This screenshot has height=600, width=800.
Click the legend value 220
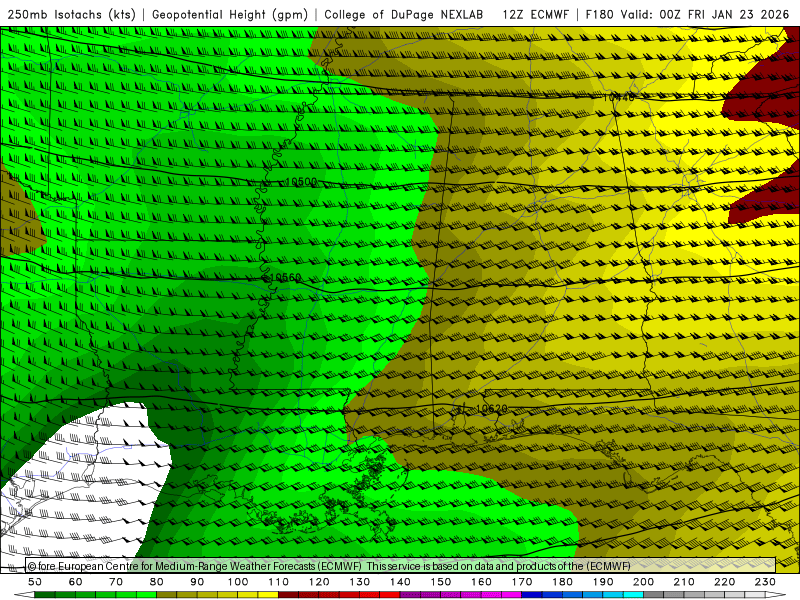(724, 582)
